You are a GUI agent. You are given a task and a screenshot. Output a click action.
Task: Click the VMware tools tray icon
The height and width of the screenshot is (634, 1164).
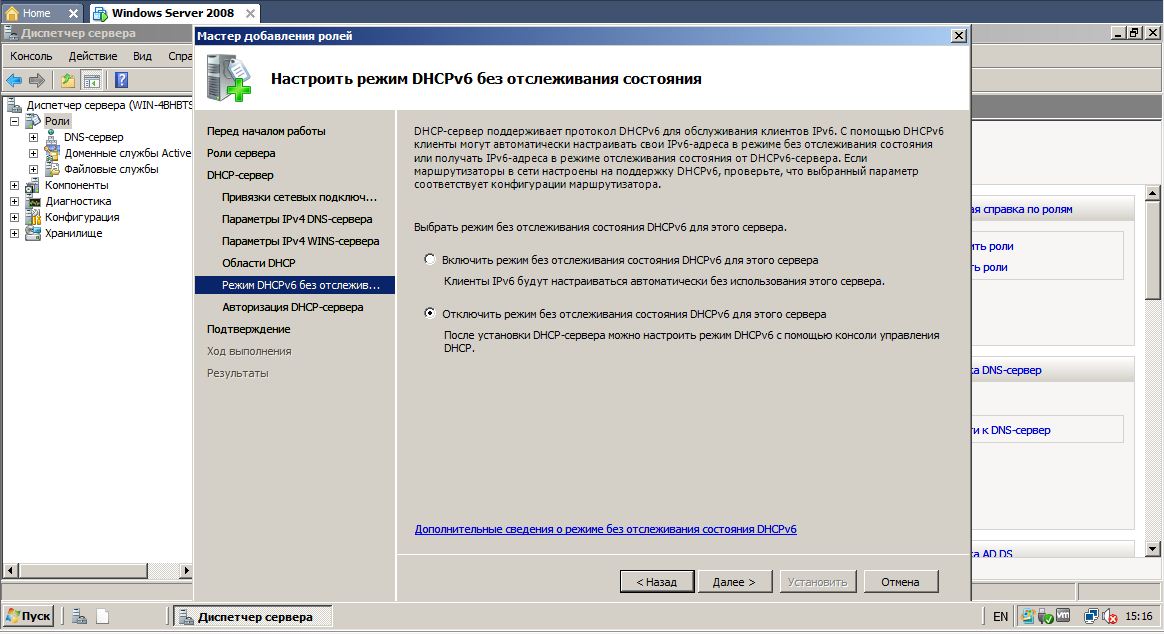coord(1063,615)
